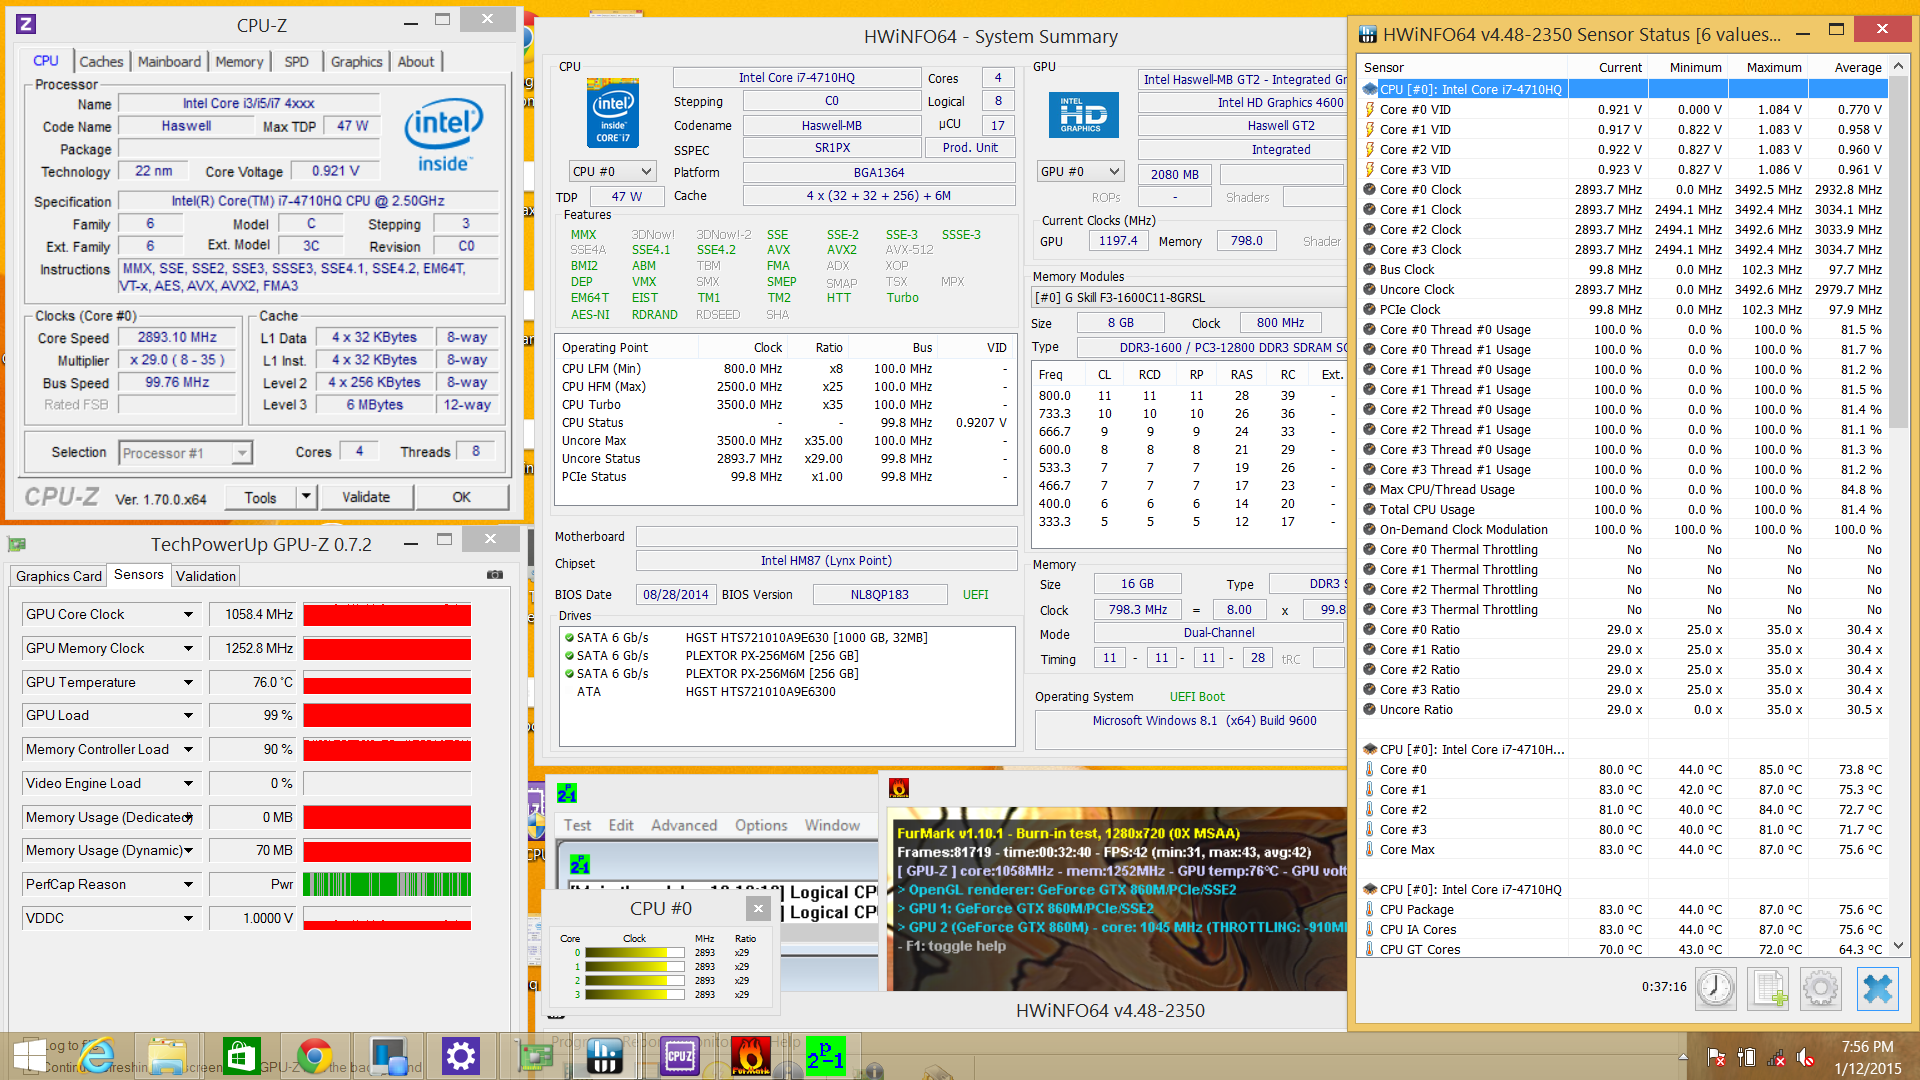Expand GPU Temperature sensor dropdown
The height and width of the screenshot is (1080, 1920).
tap(188, 683)
